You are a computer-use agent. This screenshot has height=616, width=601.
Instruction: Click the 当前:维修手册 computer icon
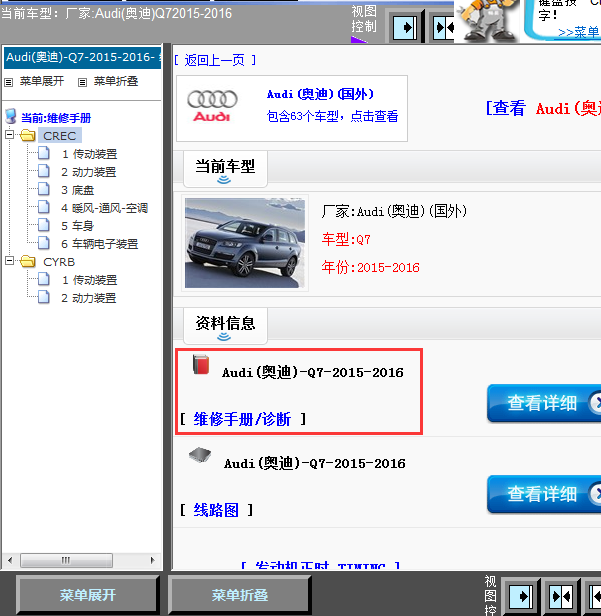(x=11, y=116)
